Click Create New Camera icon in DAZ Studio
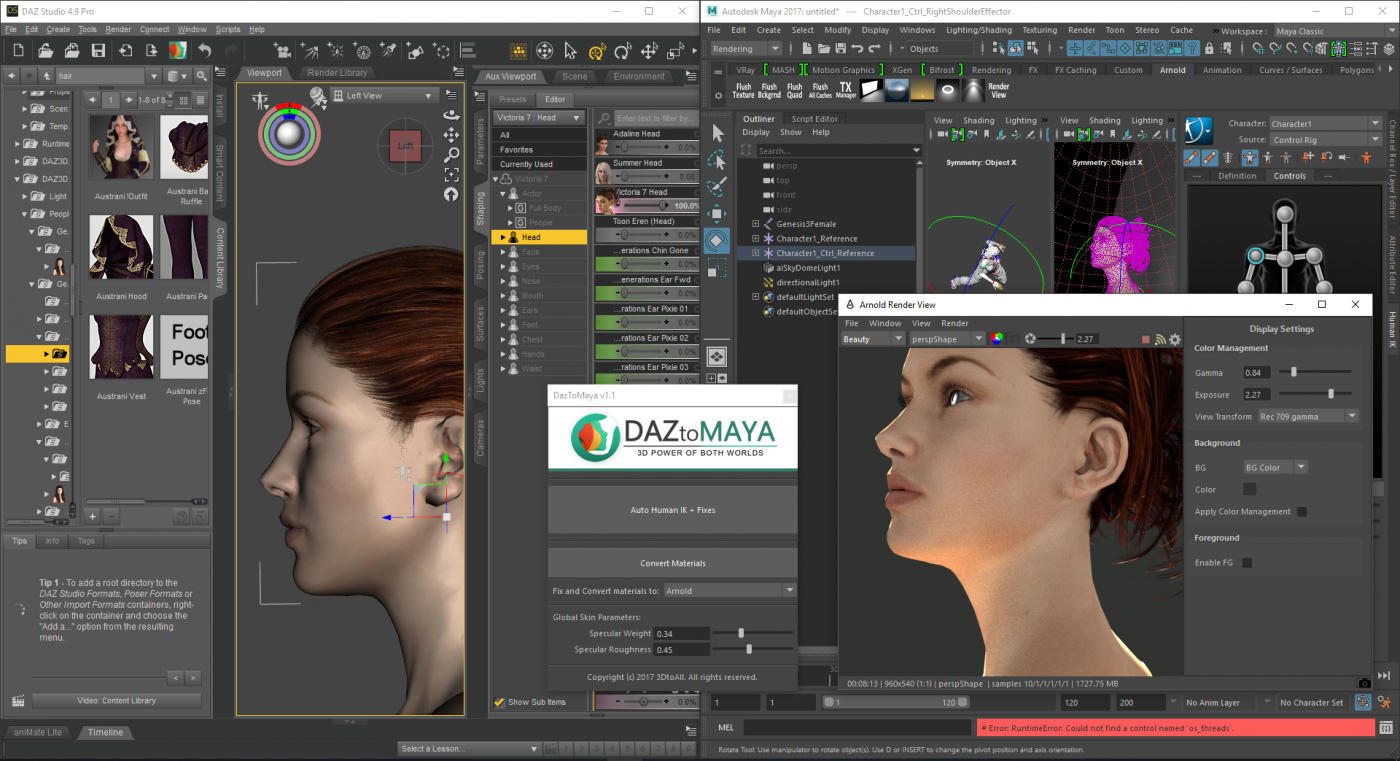Image resolution: width=1400 pixels, height=761 pixels. [283, 50]
